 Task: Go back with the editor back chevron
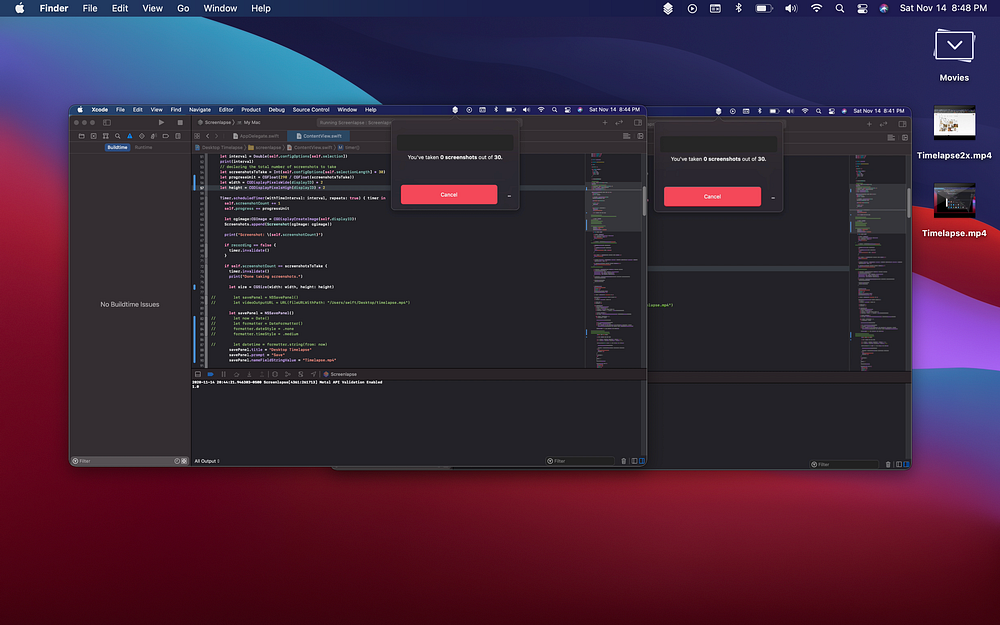pos(207,136)
